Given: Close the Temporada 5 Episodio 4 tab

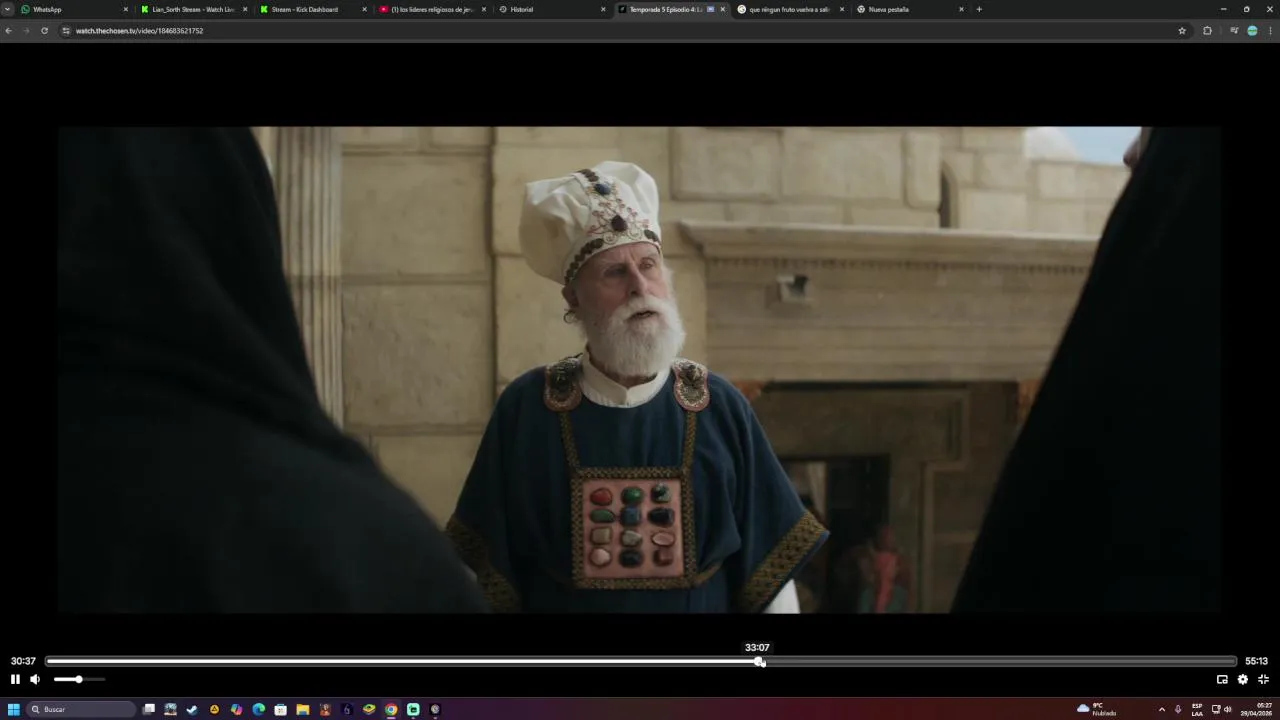Looking at the screenshot, I should point(723,9).
